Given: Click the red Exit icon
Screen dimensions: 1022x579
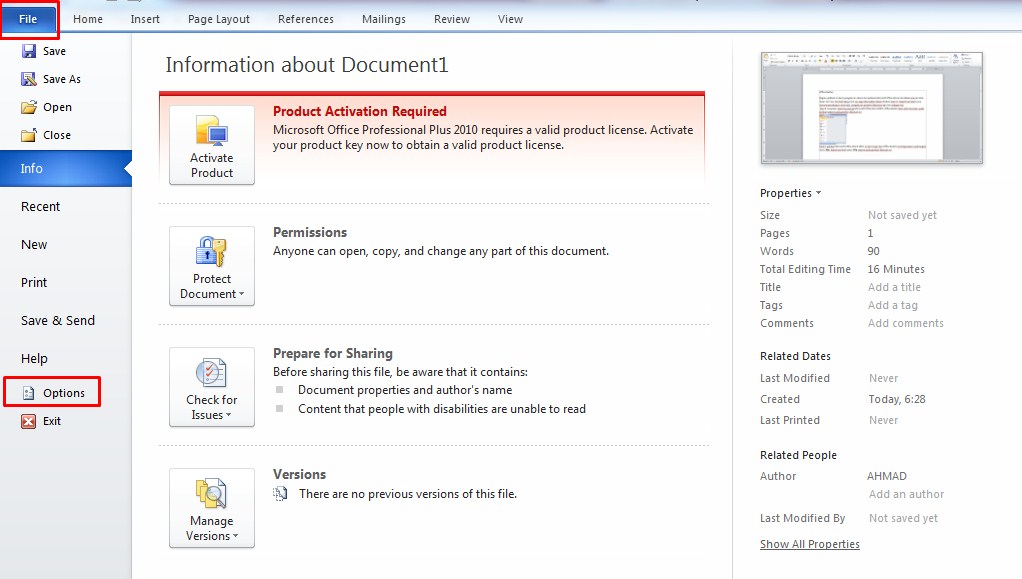Looking at the screenshot, I should pyautogui.click(x=29, y=421).
